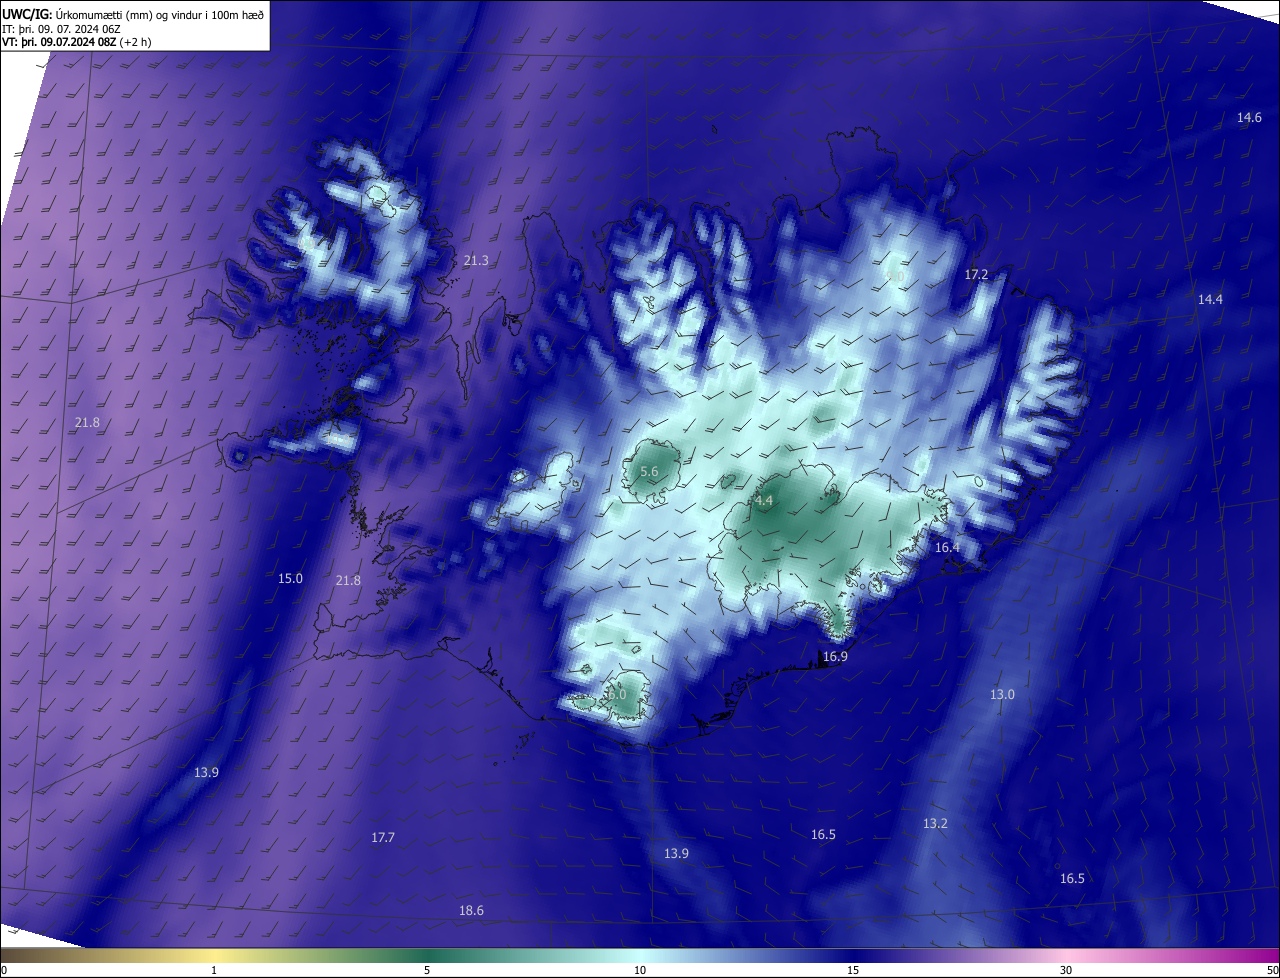Click the 16.5 label farthest southeast

click(x=1072, y=879)
